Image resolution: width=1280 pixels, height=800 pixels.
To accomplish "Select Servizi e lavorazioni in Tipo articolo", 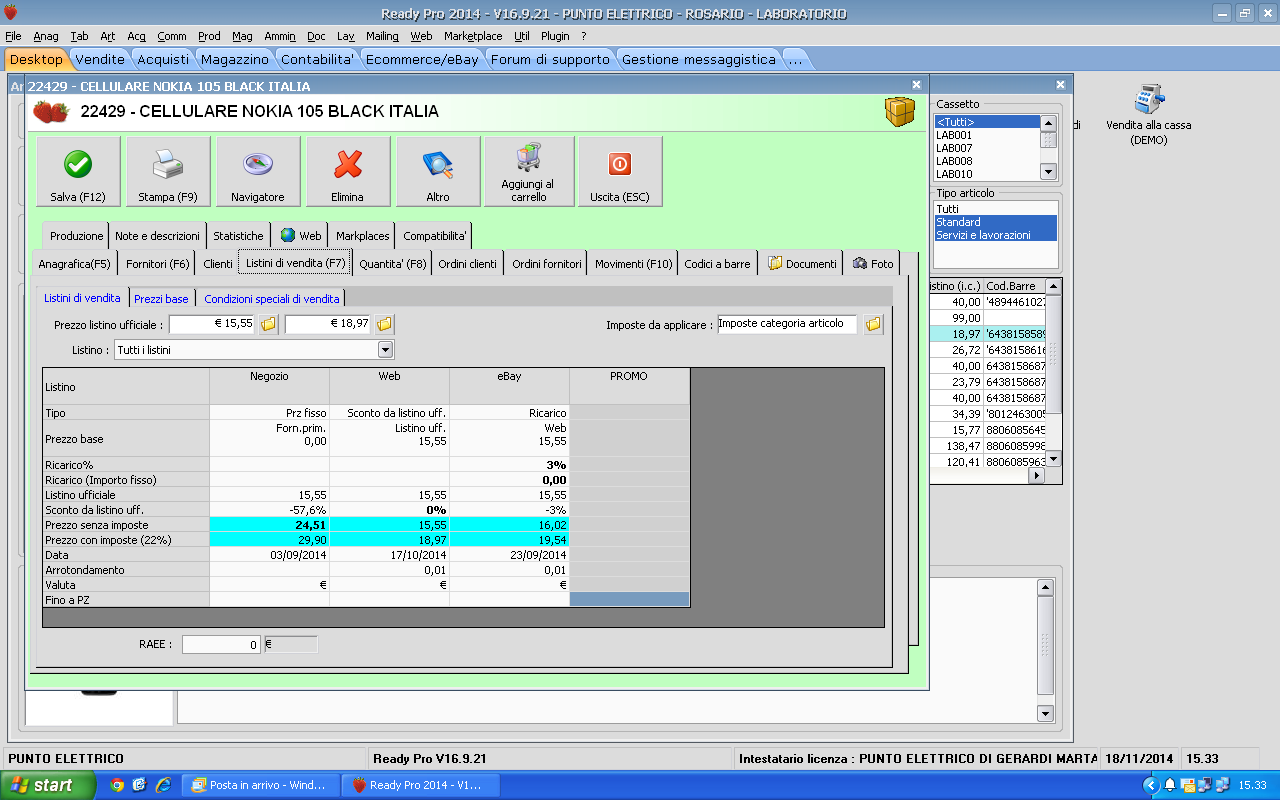I will click(x=995, y=235).
